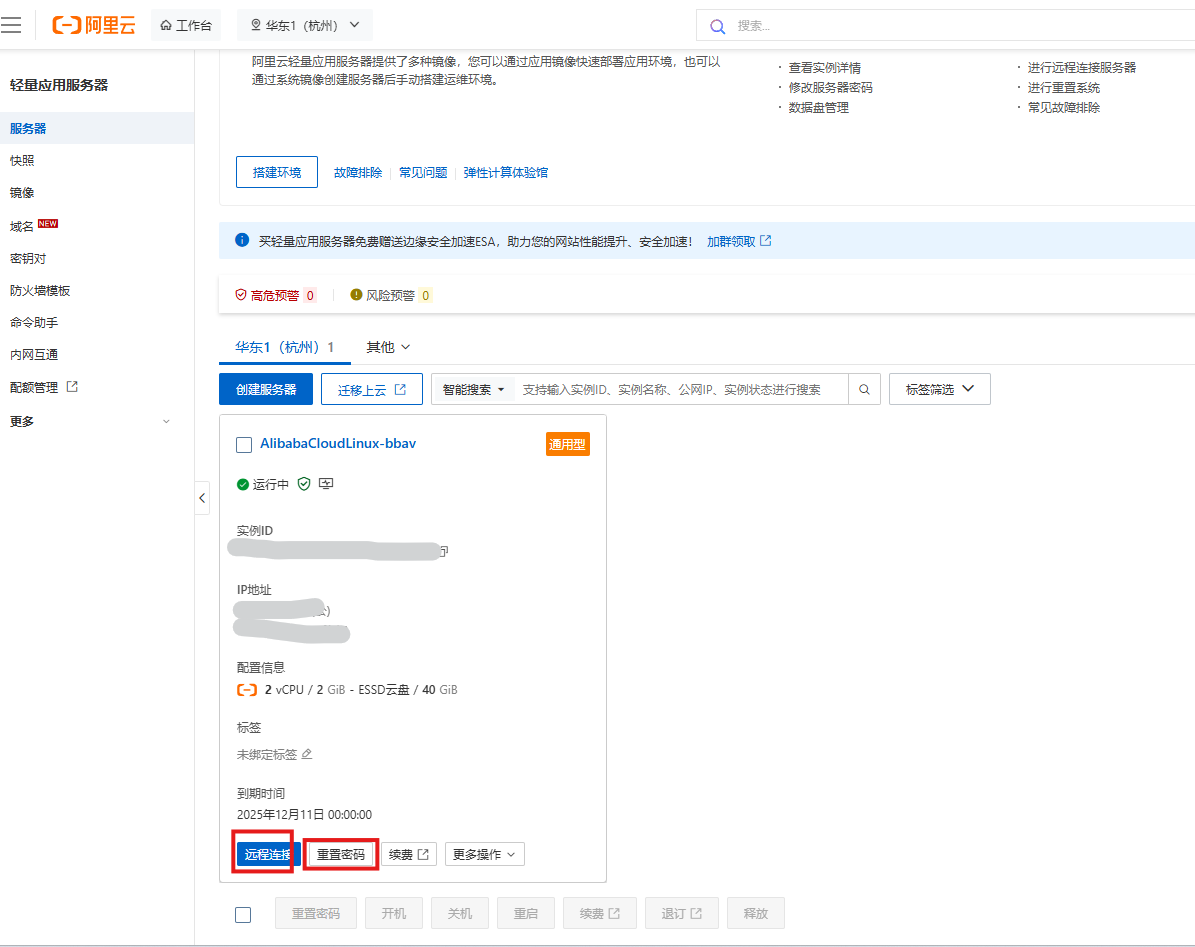
Task: Click the 风险预警 warning indicator
Action: pos(391,295)
